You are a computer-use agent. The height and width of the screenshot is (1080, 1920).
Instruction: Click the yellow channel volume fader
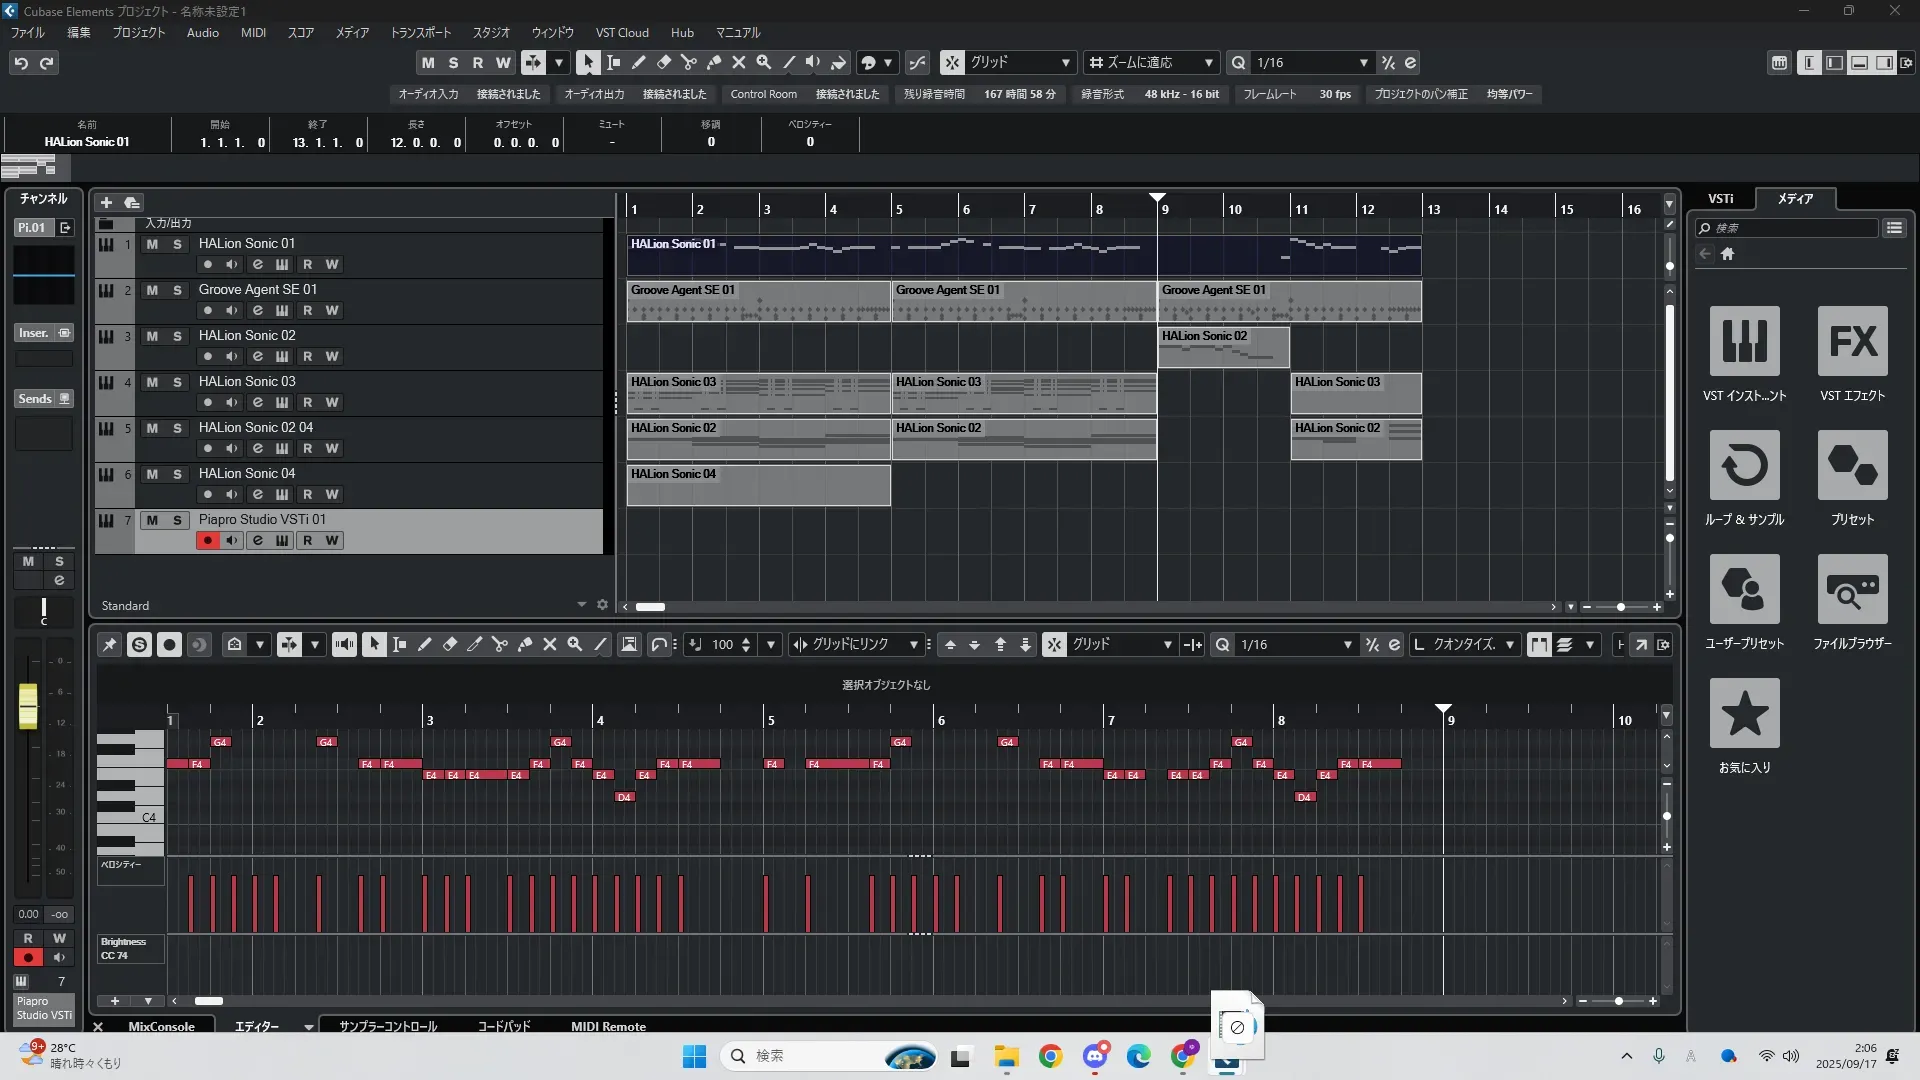click(x=28, y=705)
